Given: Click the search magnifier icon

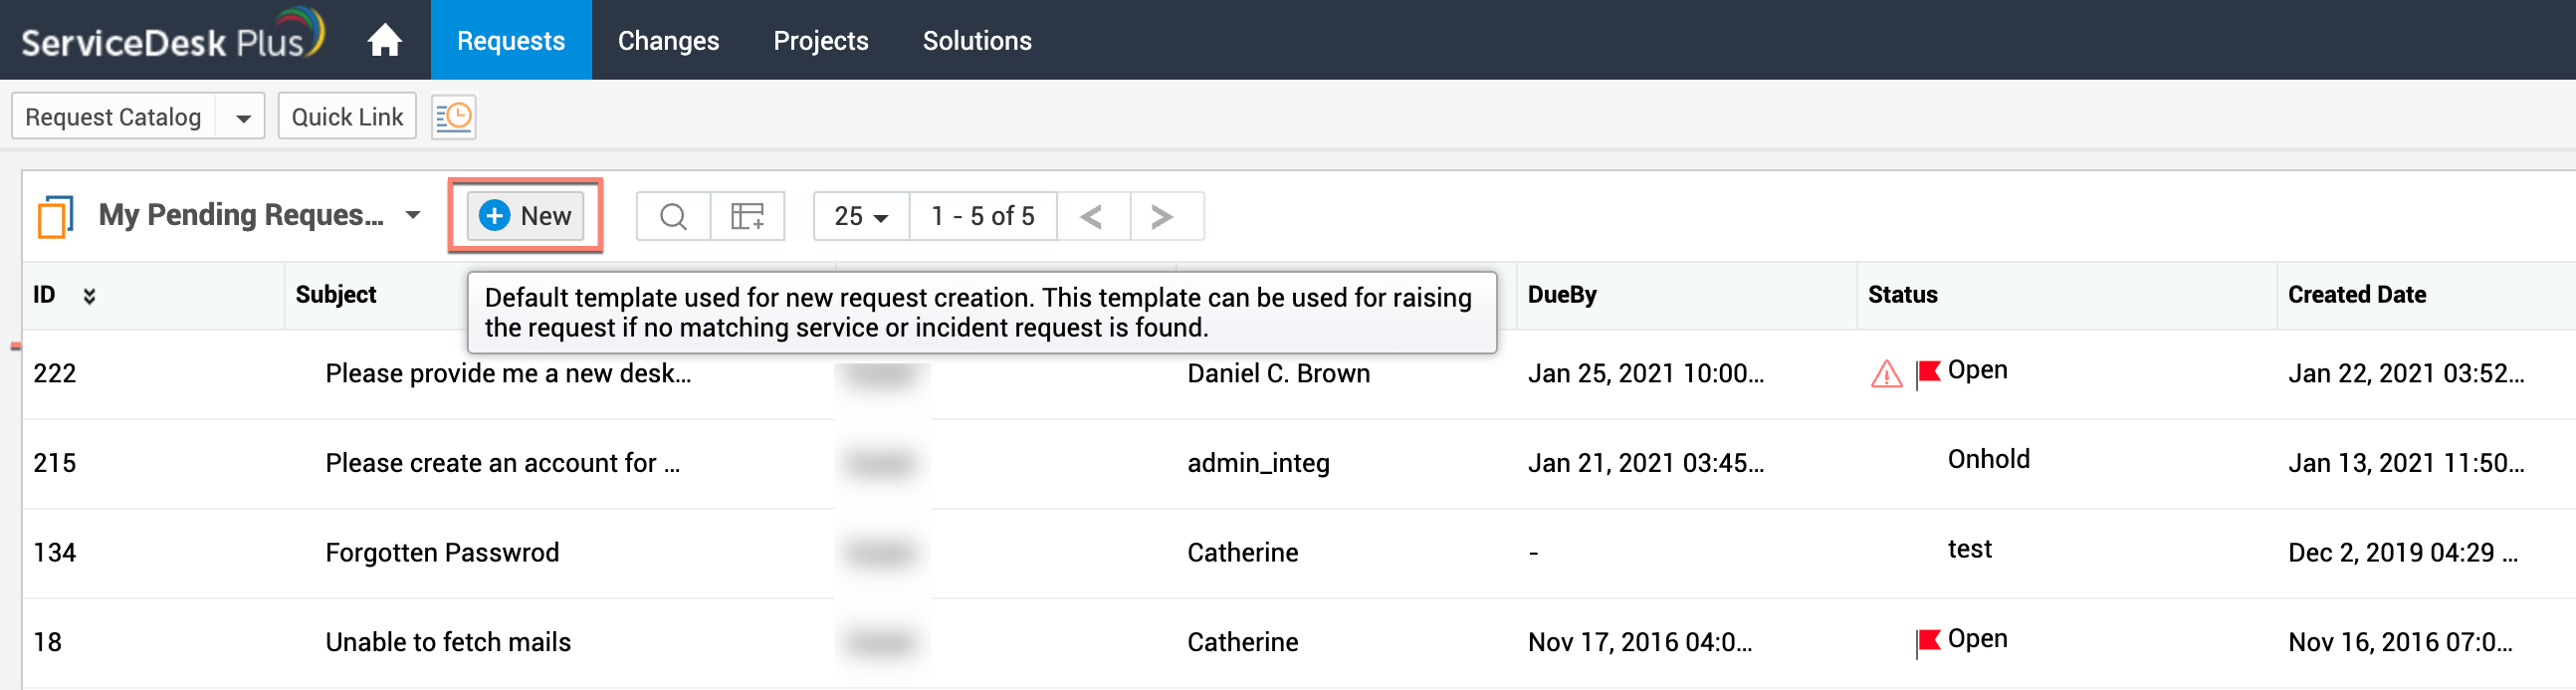Looking at the screenshot, I should pos(674,216).
